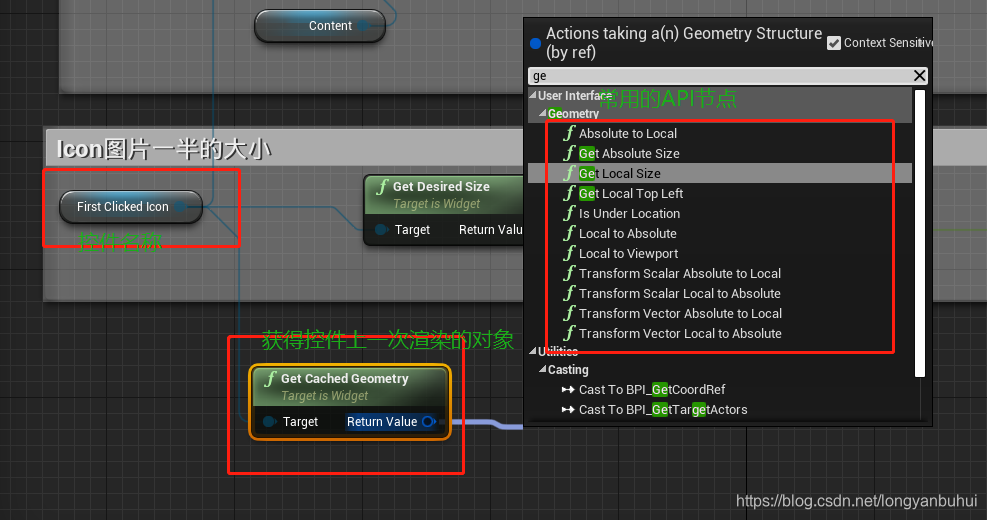This screenshot has width=987, height=520.
Task: Click the Icon comment box header
Action: pos(283,149)
